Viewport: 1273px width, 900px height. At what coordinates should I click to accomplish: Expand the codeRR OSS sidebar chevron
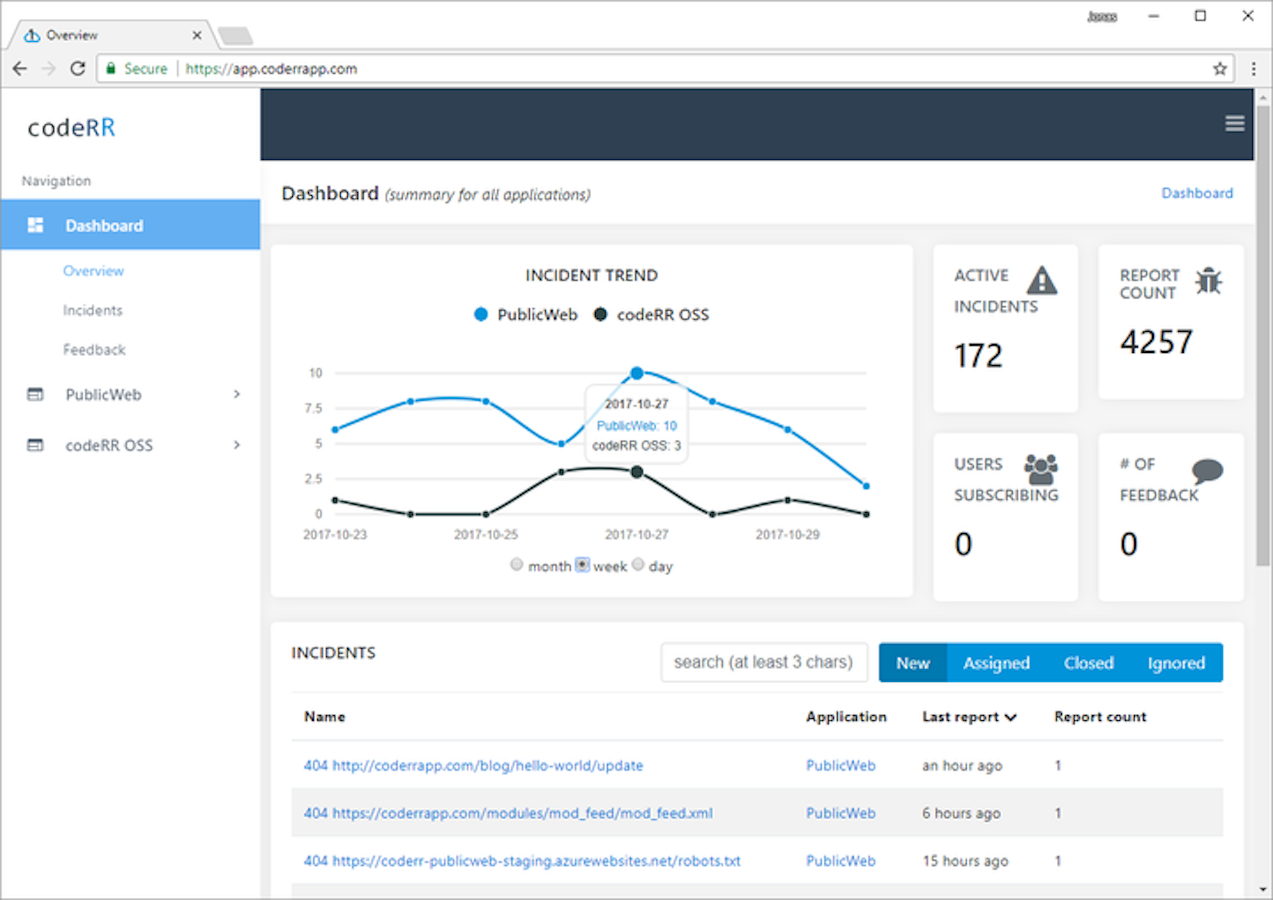click(x=237, y=445)
